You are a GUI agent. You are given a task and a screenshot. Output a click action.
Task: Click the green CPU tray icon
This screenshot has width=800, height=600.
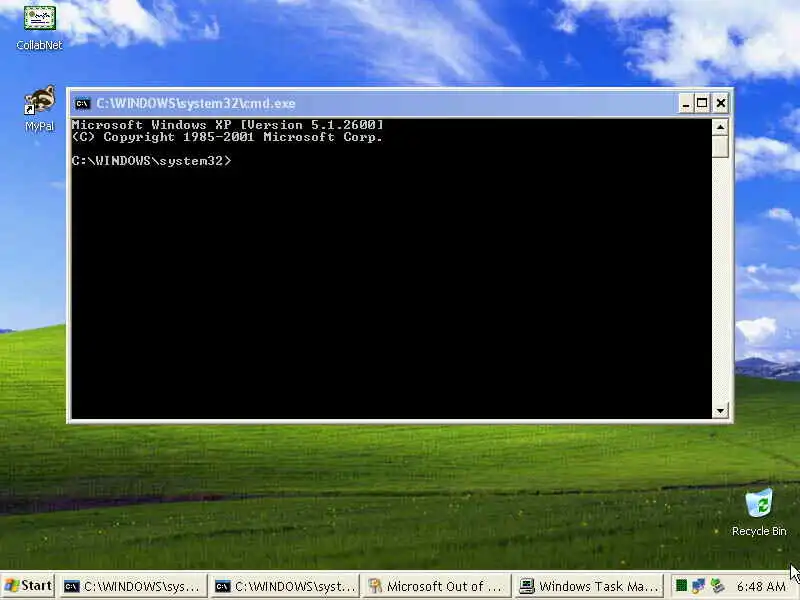681,586
